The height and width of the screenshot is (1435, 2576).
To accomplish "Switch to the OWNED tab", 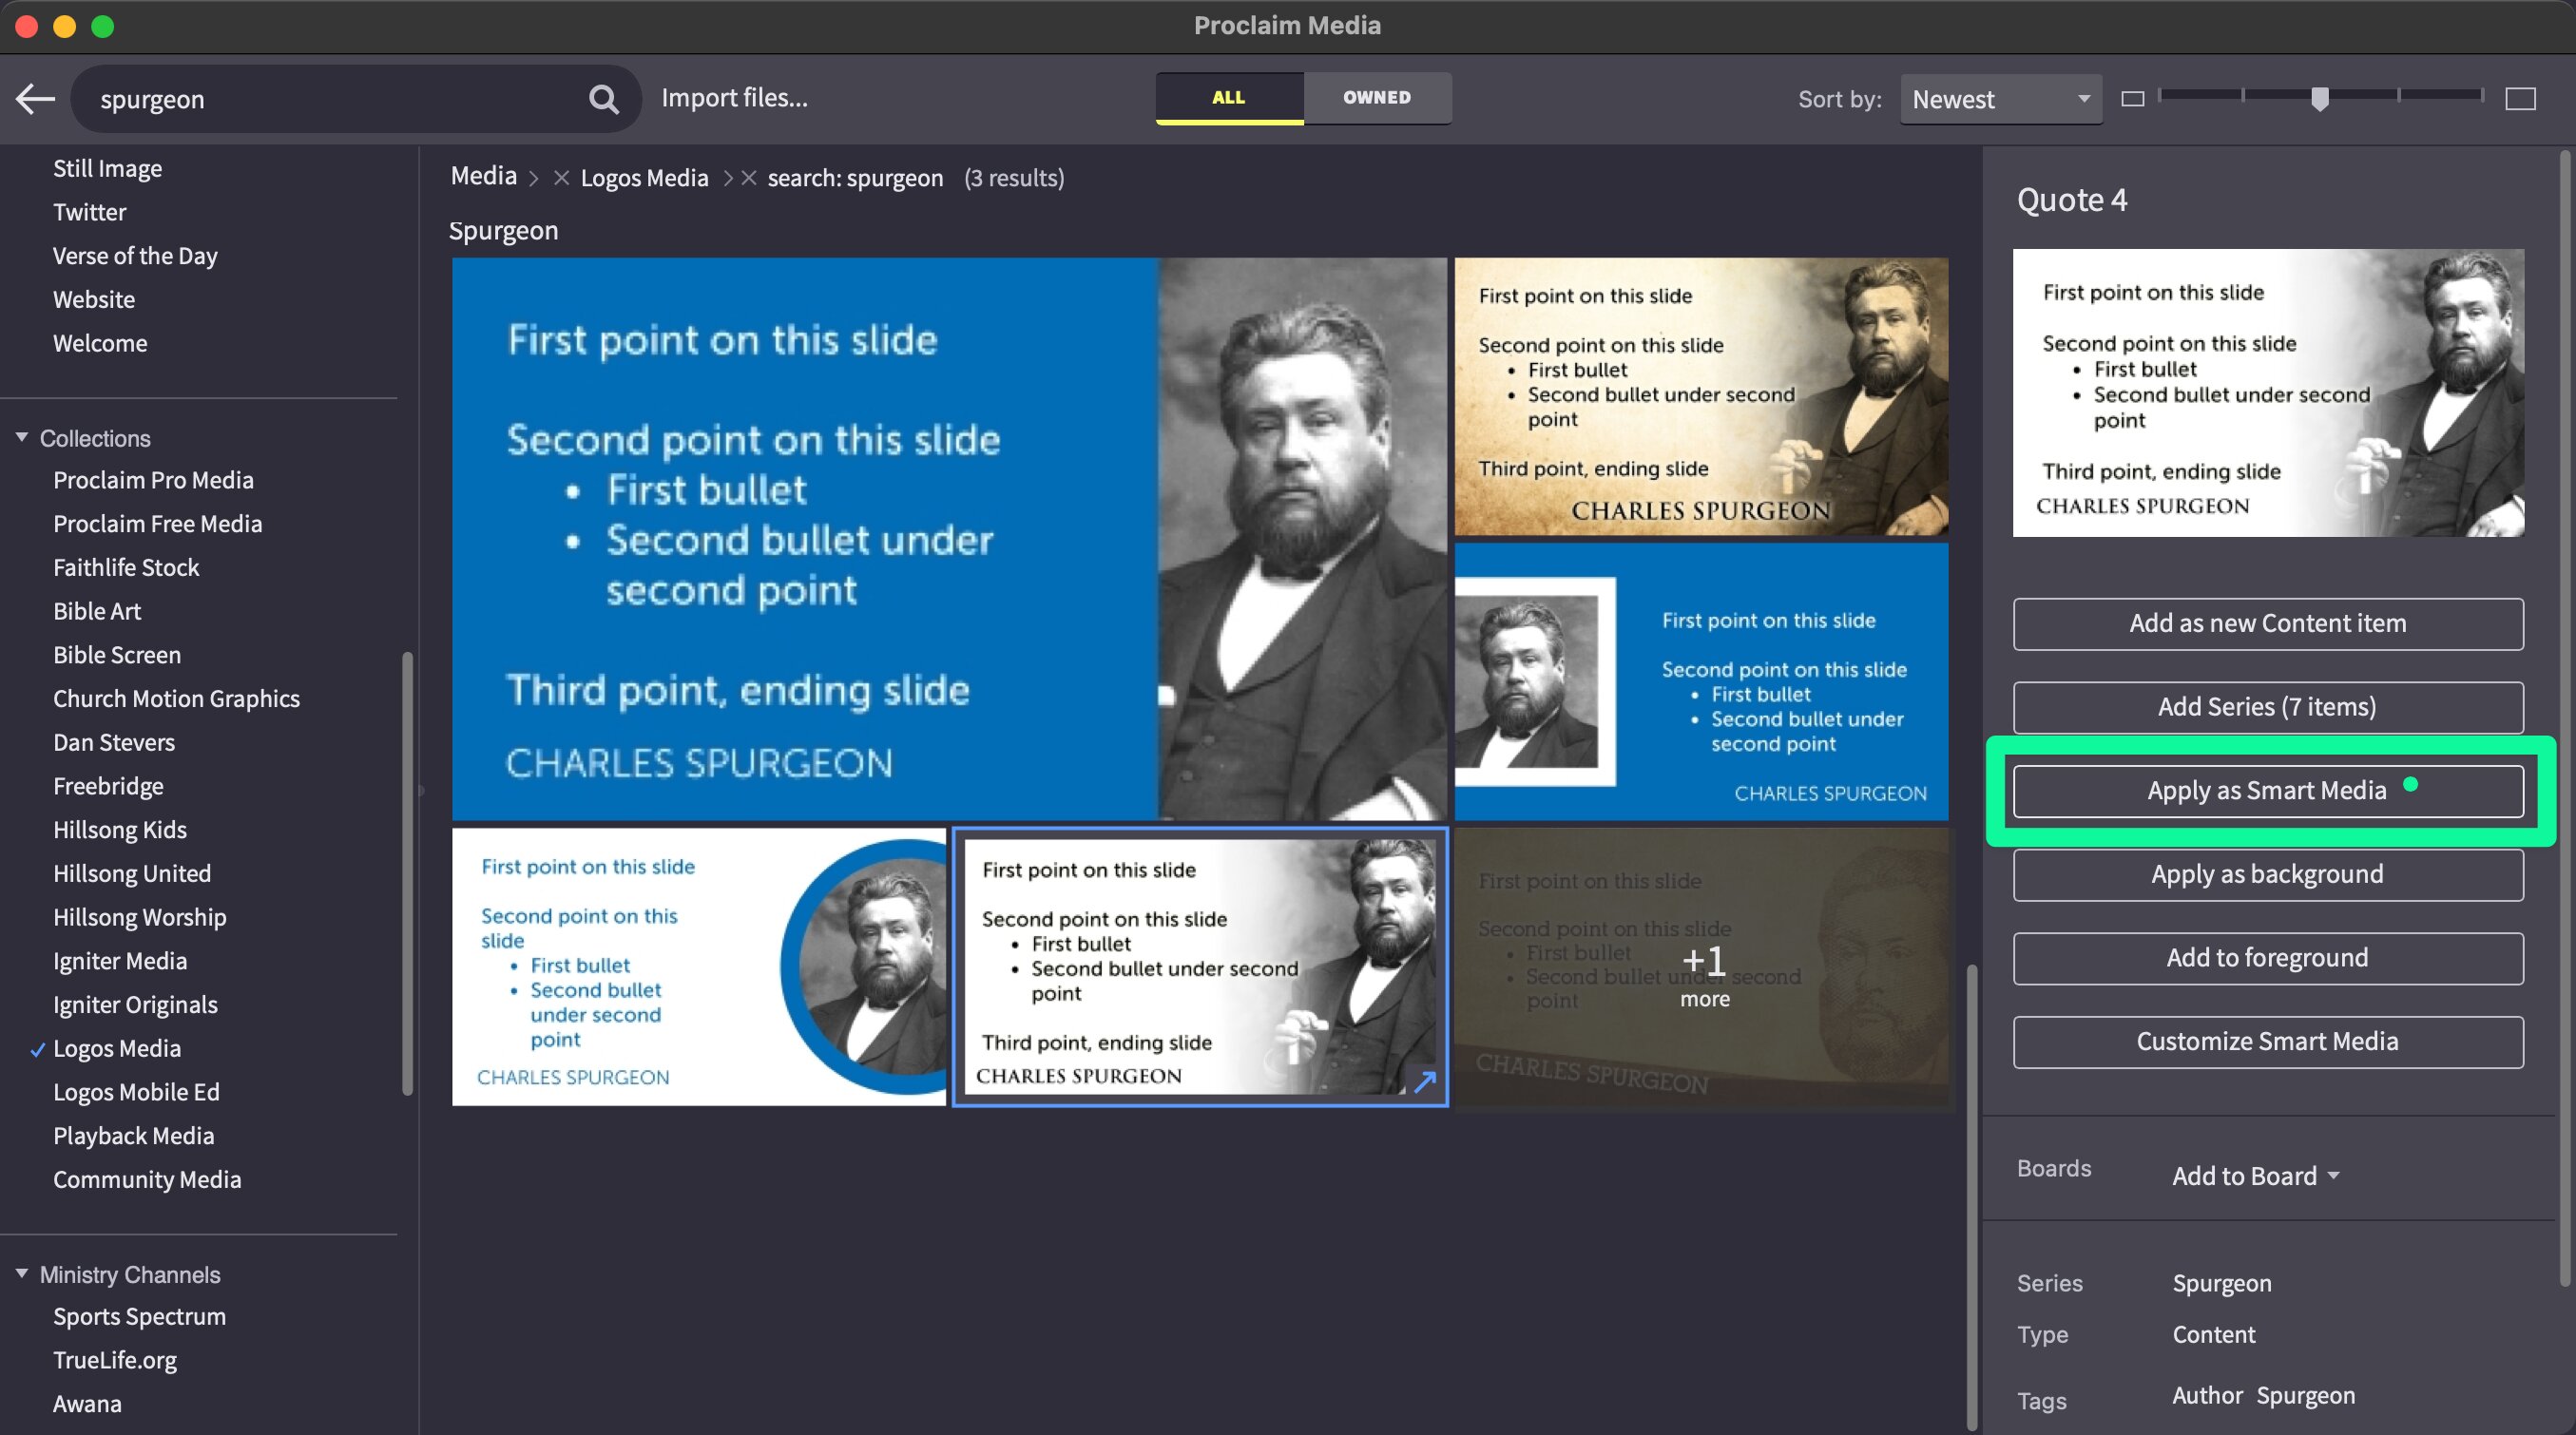I will pyautogui.click(x=1377, y=97).
